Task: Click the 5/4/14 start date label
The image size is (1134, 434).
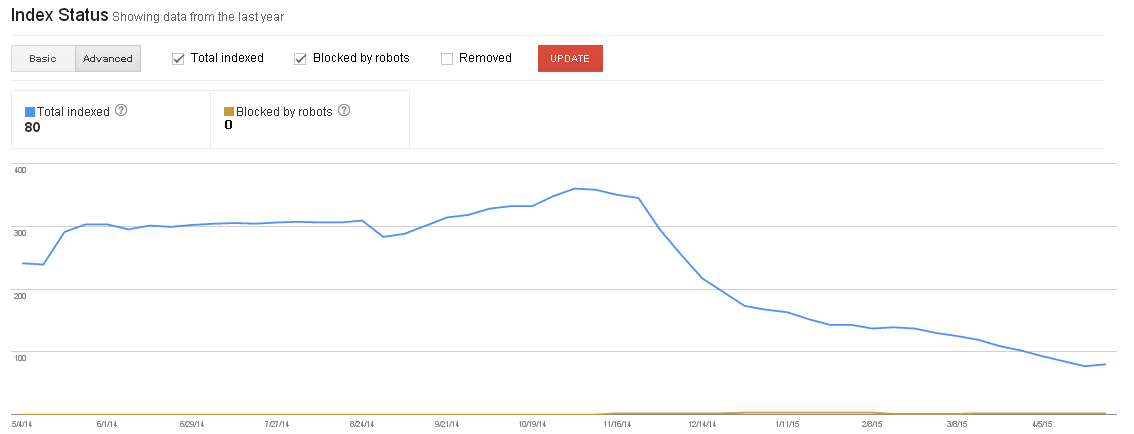Action: pyautogui.click(x=23, y=424)
